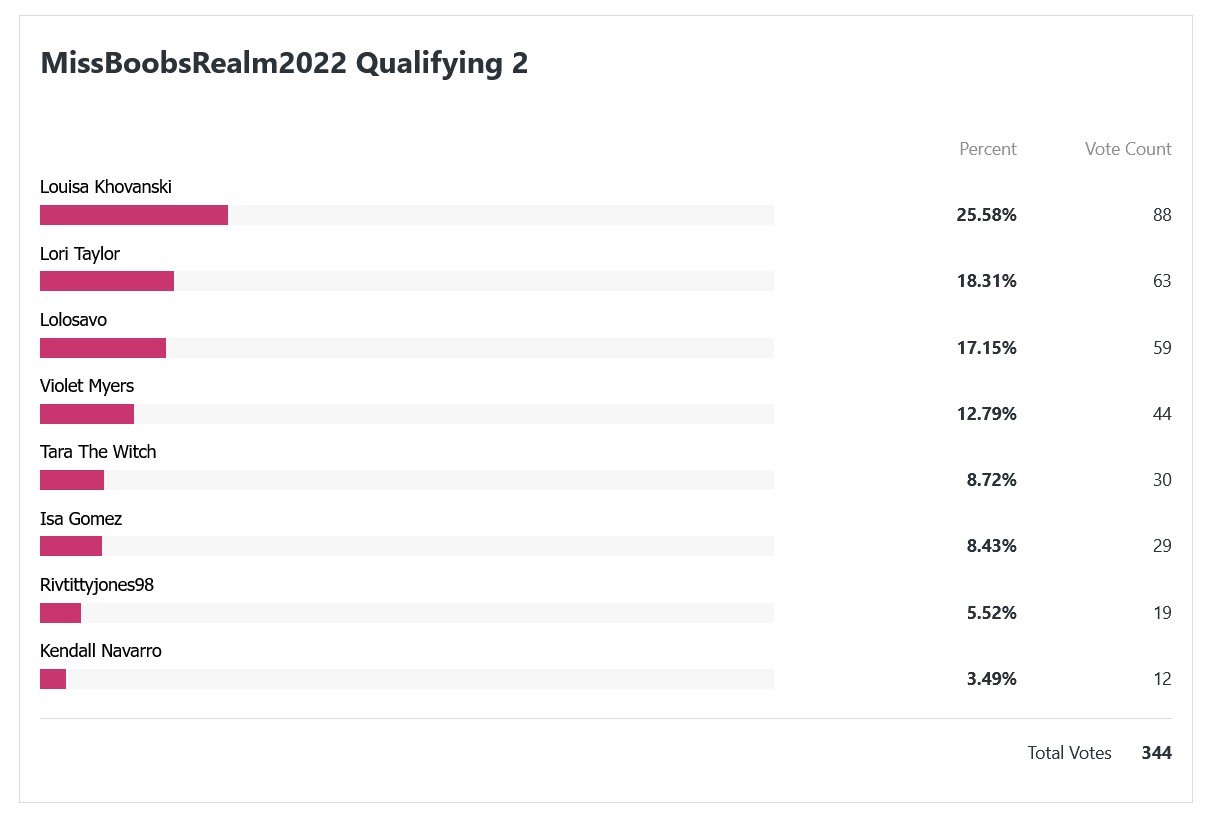Click the Kendall Navarro result bar

click(407, 679)
